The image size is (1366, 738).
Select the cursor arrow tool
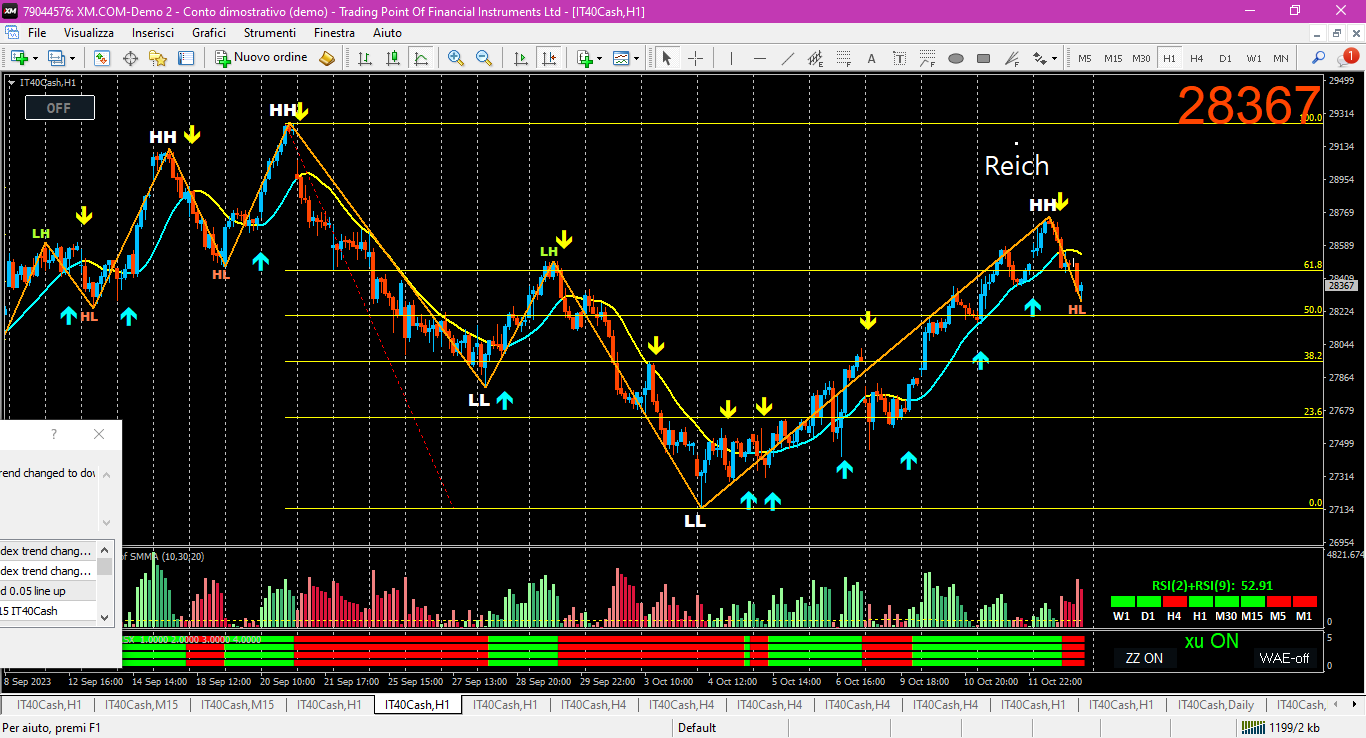tap(667, 58)
